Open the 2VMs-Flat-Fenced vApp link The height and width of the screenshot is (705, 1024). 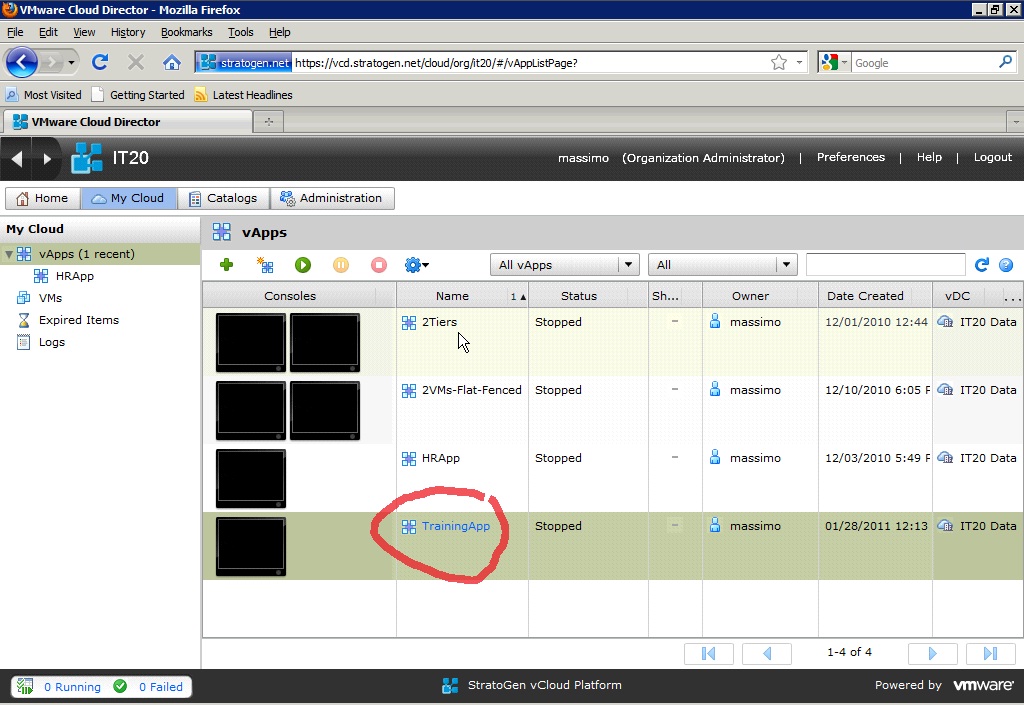point(472,390)
